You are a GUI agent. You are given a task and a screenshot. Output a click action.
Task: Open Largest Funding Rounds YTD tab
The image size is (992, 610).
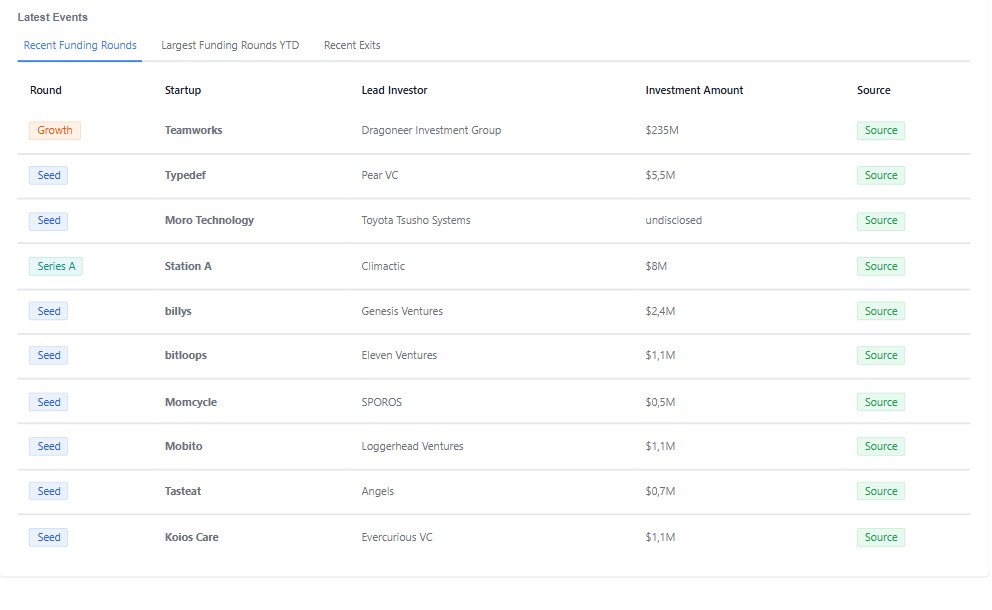pyautogui.click(x=230, y=46)
